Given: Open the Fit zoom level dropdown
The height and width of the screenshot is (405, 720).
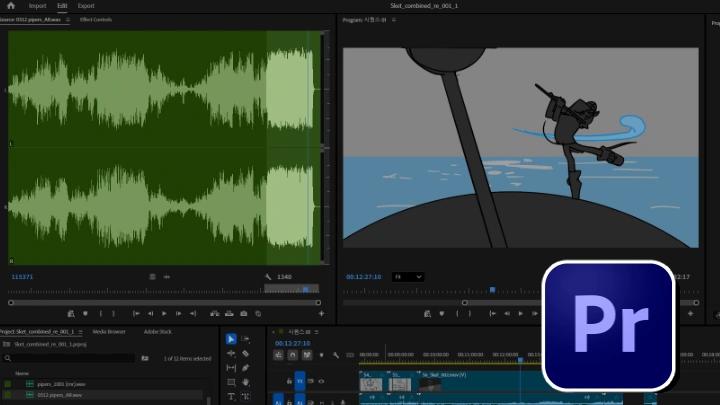Looking at the screenshot, I should click(408, 277).
